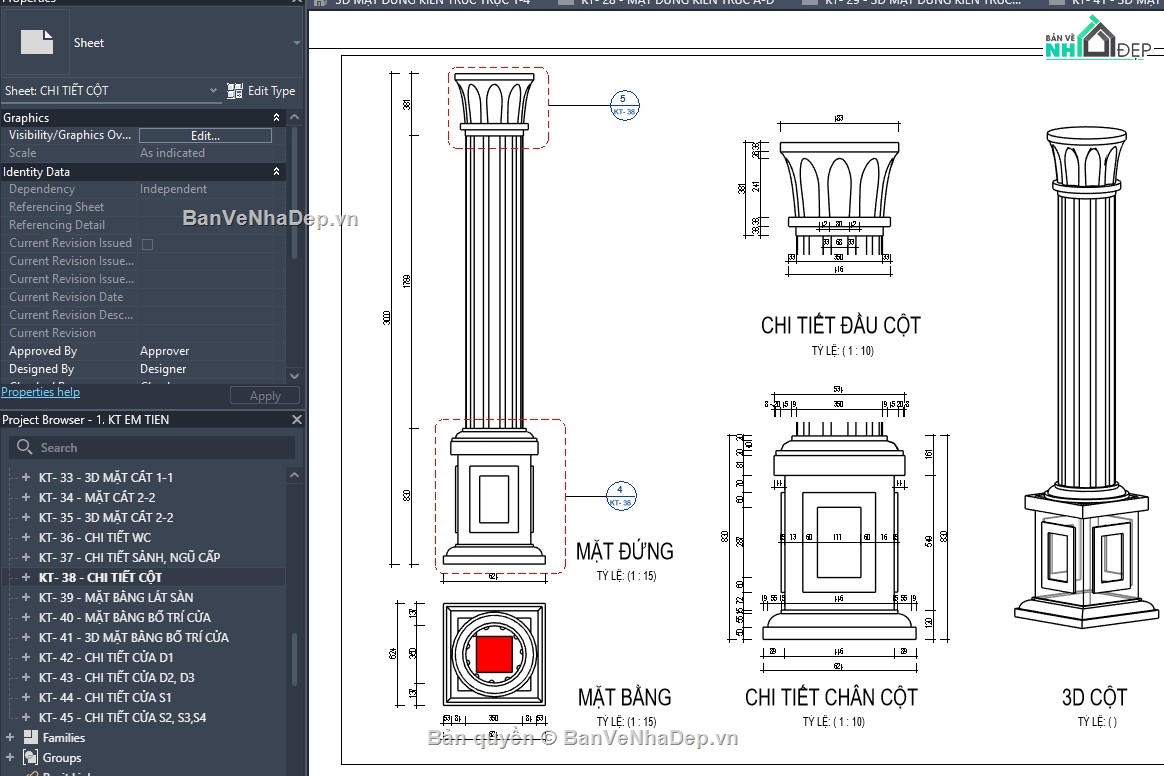Select the MẶT BẰNG view title
This screenshot has height=776, width=1164.
tap(624, 697)
